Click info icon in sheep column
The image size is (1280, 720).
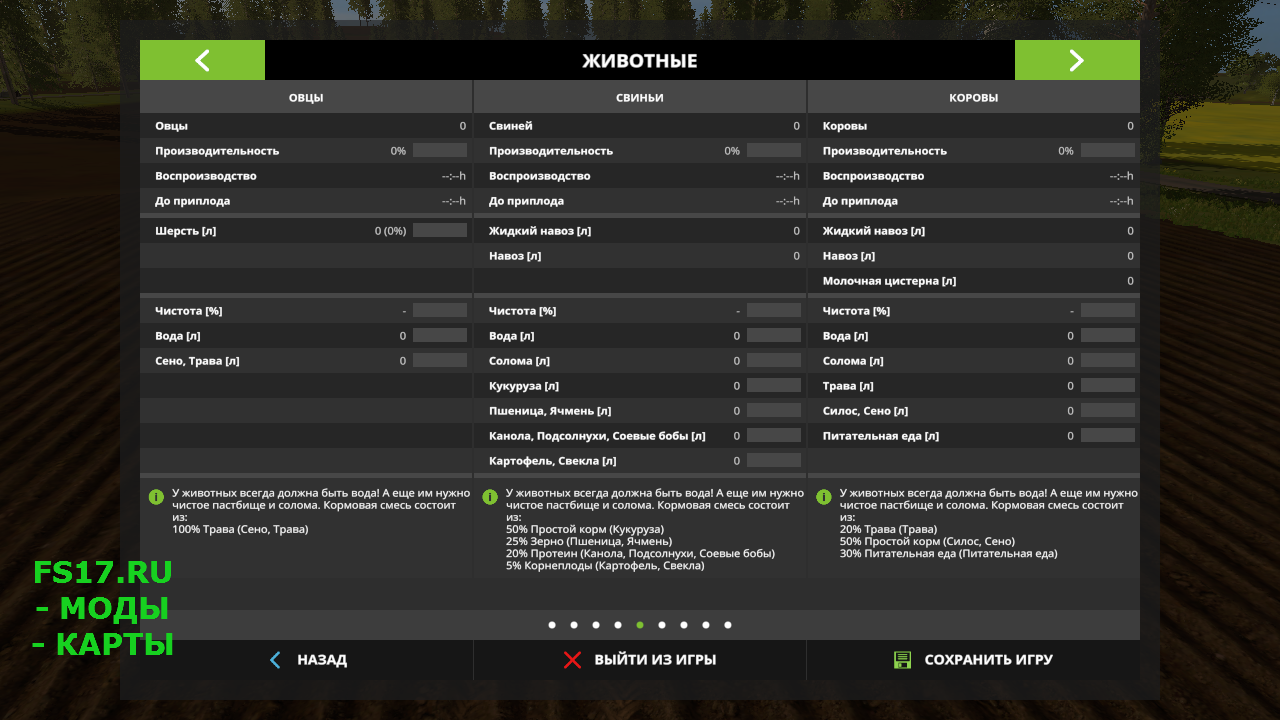tap(156, 497)
